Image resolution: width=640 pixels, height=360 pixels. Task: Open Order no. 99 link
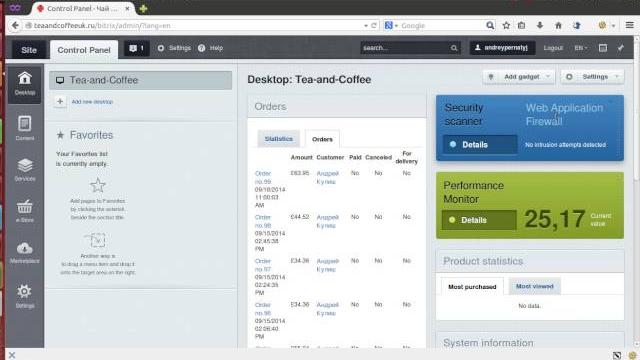click(x=263, y=177)
